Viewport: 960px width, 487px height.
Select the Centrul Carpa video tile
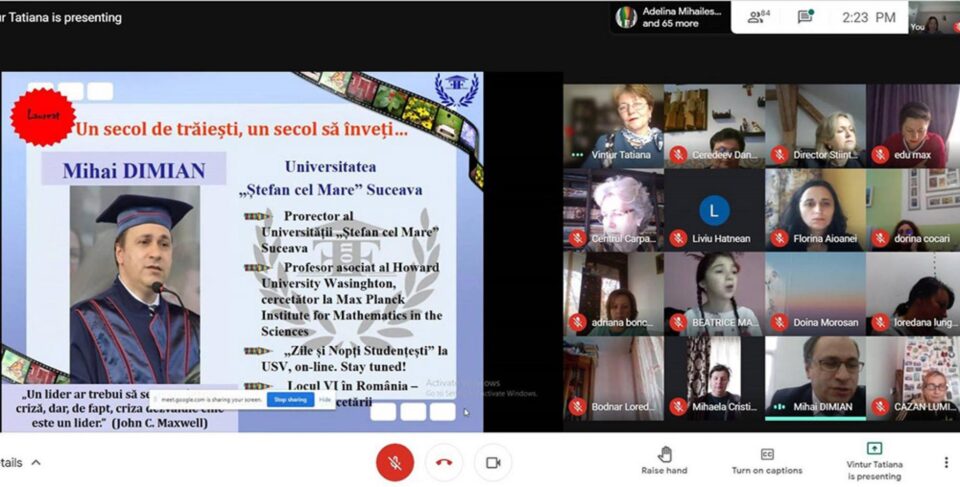pos(613,210)
